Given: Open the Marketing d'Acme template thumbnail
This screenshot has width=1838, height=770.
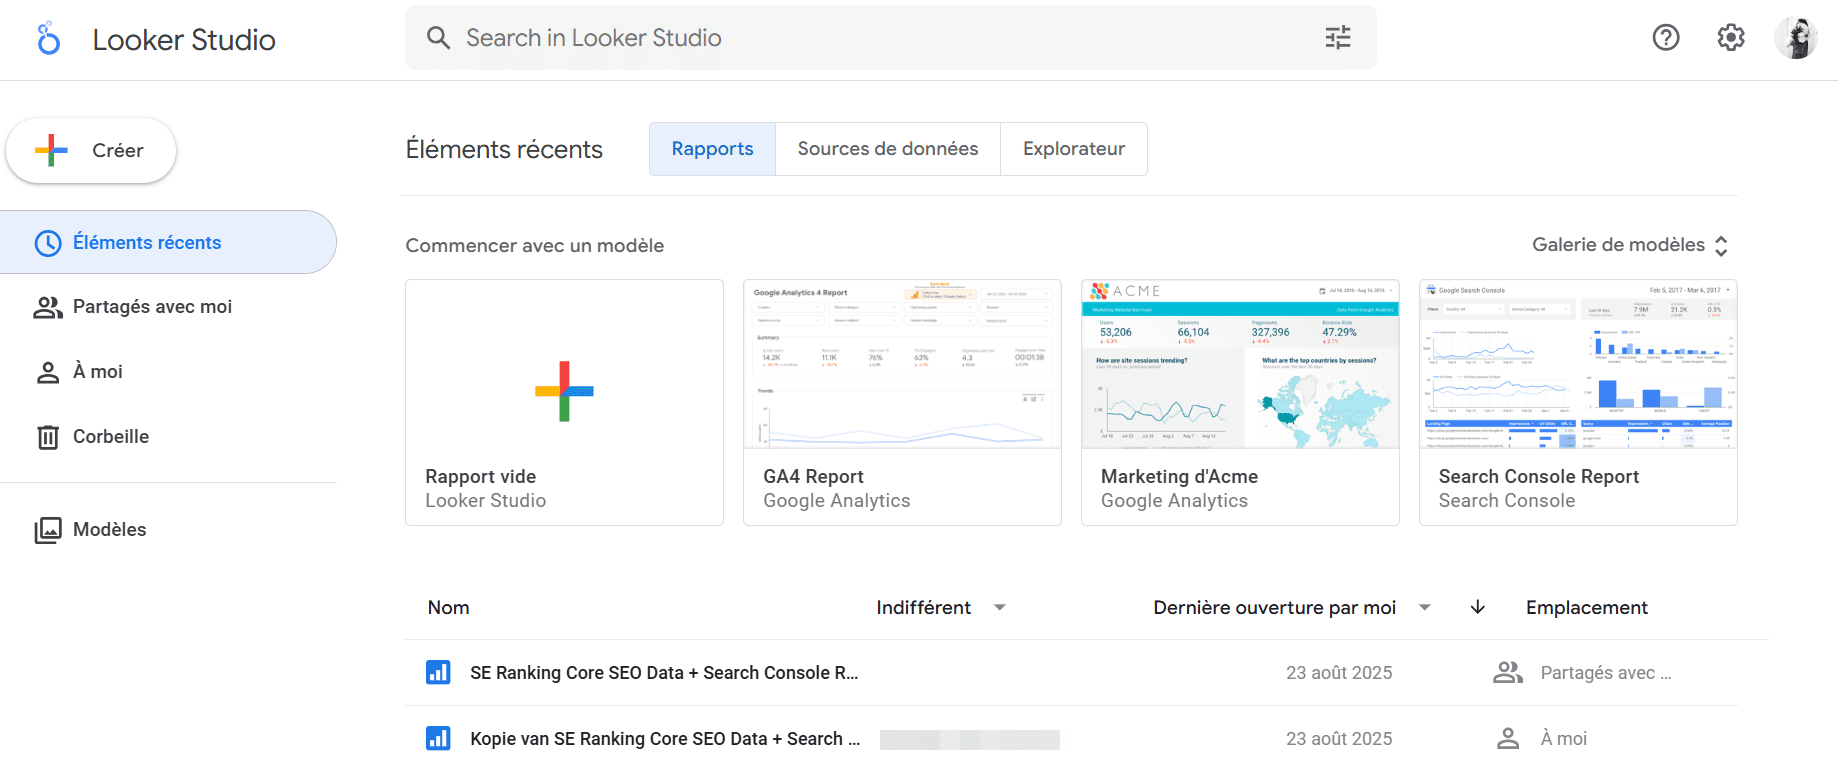Looking at the screenshot, I should click(1240, 364).
